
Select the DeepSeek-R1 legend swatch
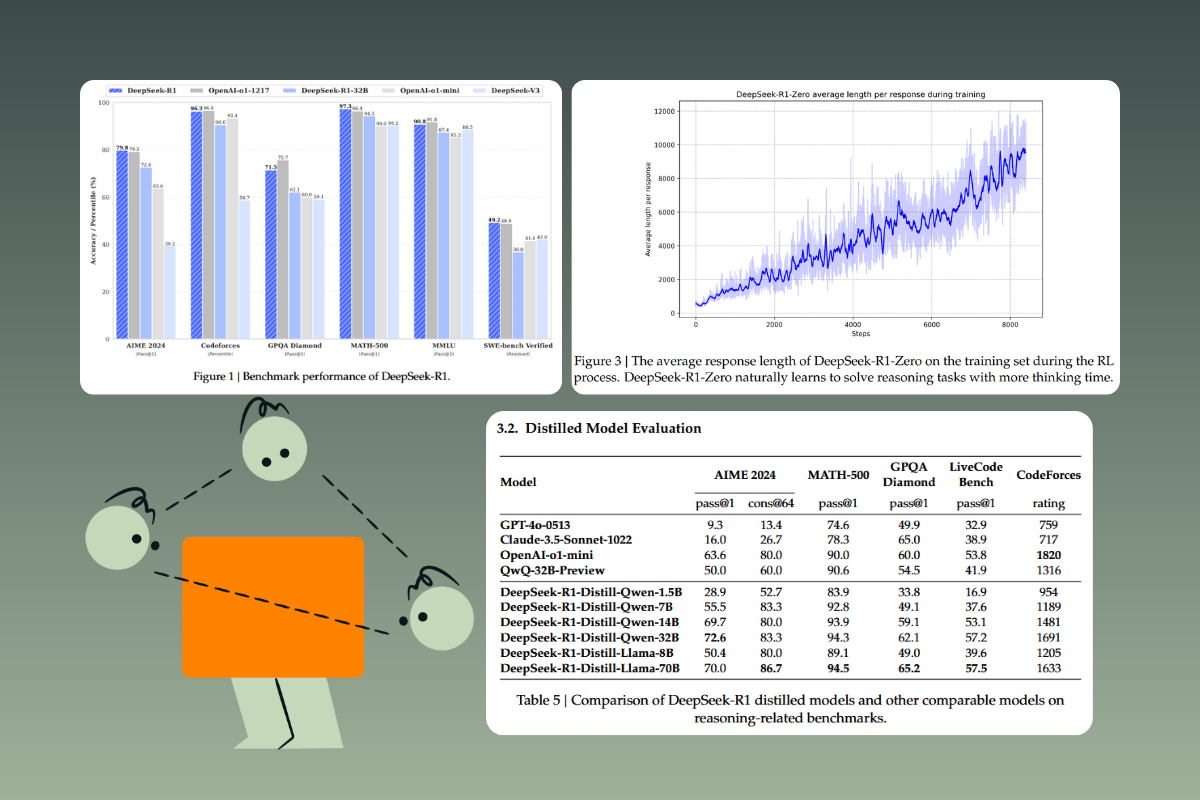click(117, 90)
